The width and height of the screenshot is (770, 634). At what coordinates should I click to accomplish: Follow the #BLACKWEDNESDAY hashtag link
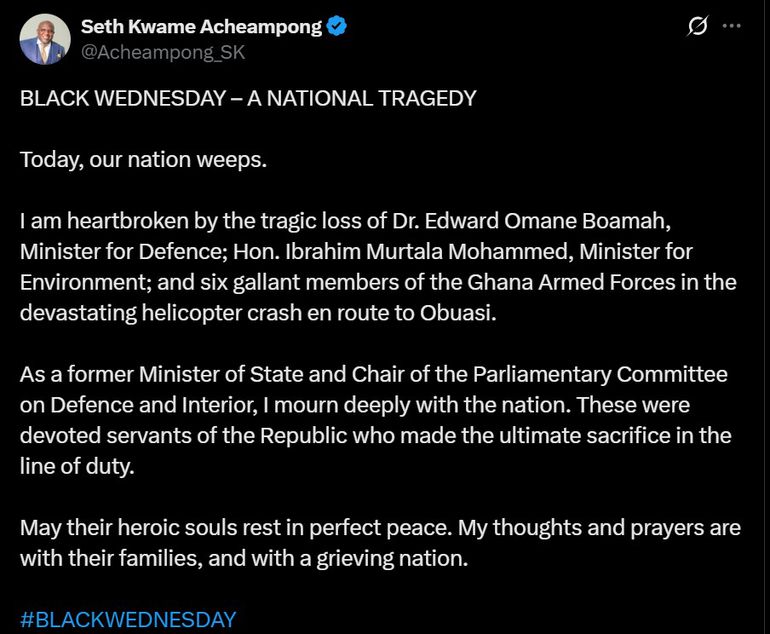128,620
